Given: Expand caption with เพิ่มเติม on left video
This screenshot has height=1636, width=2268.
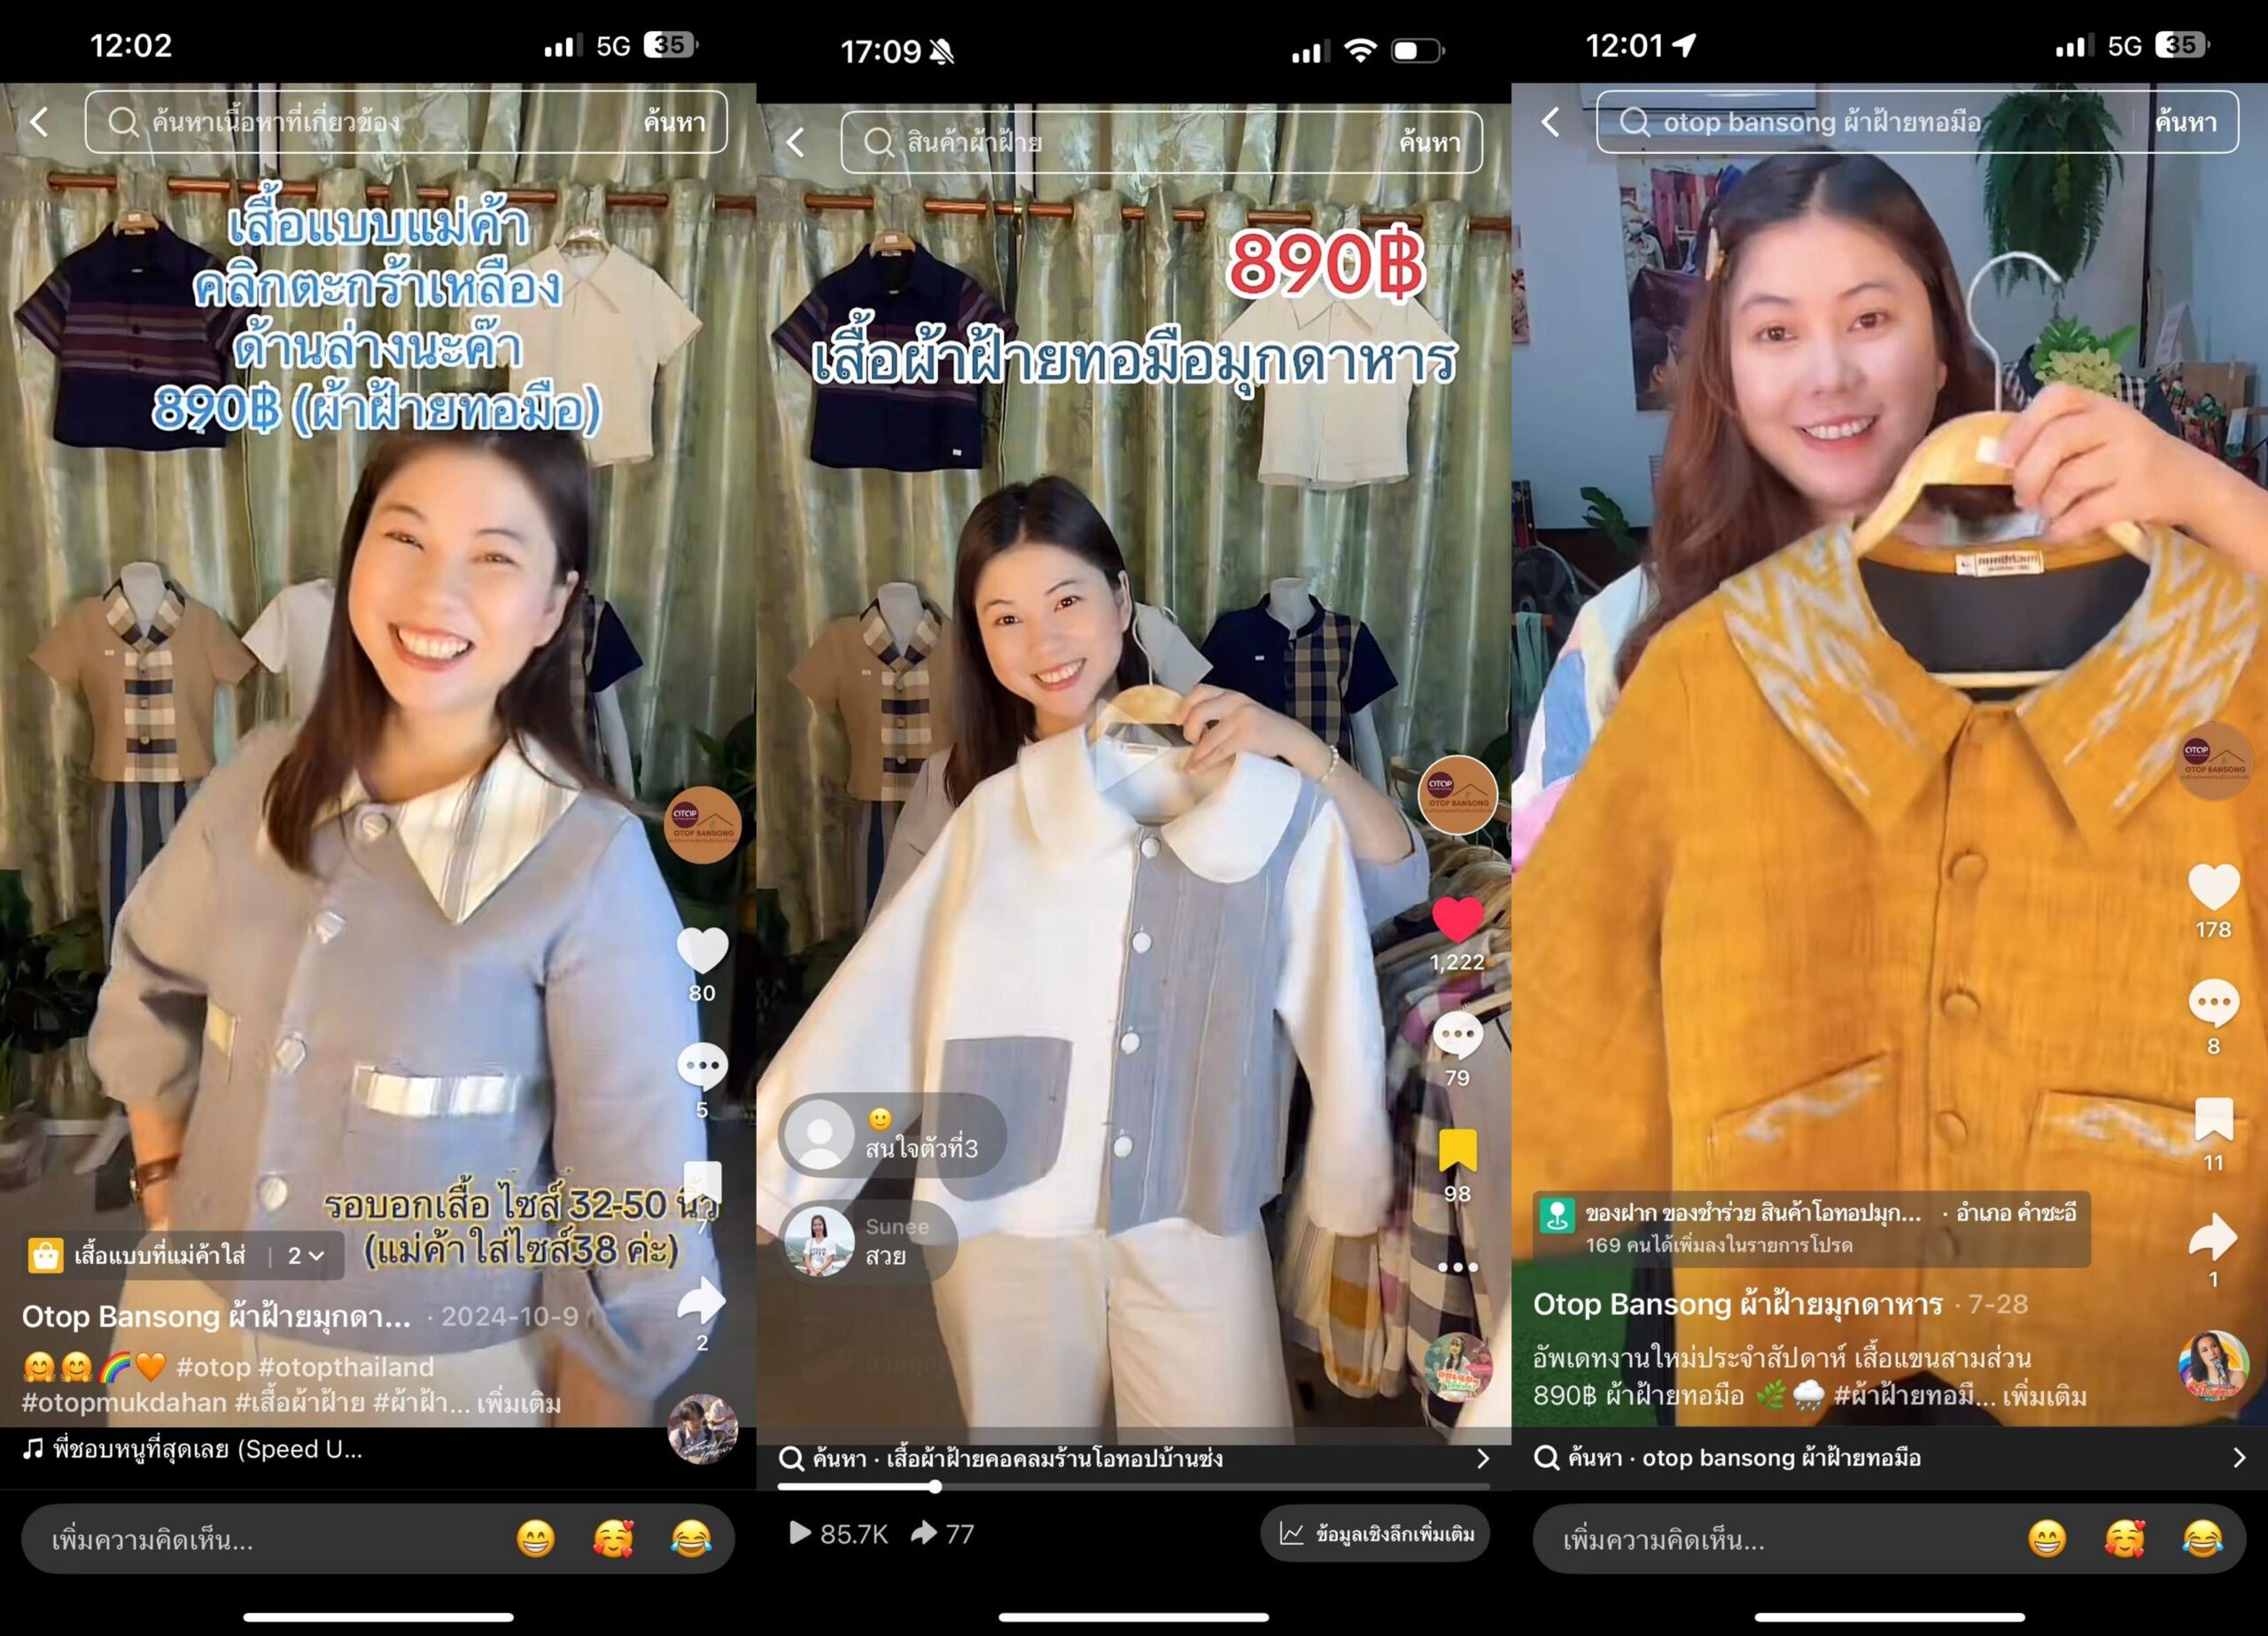Looking at the screenshot, I should point(518,1402).
